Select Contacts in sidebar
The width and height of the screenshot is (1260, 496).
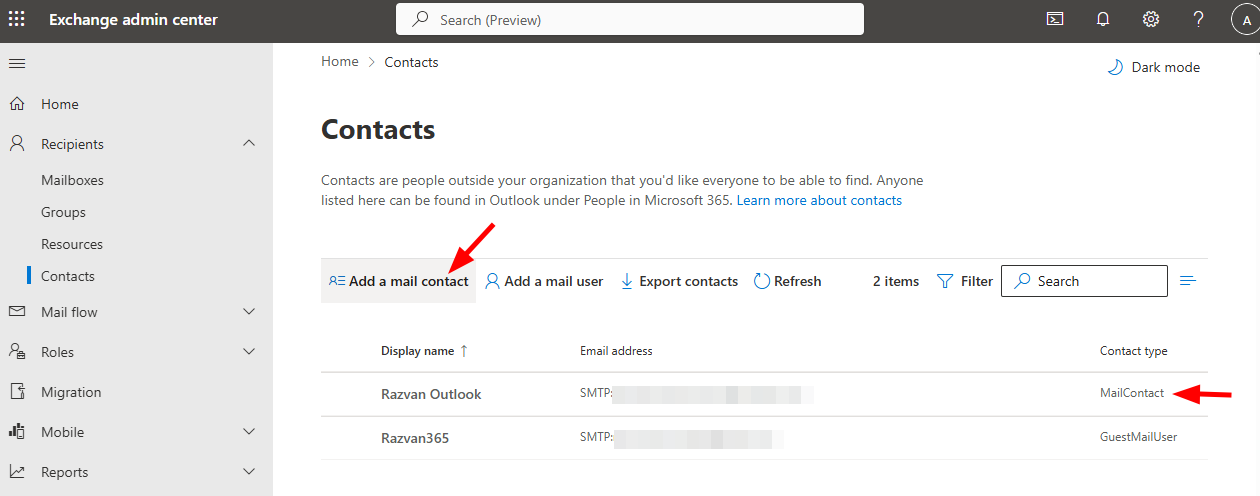tap(68, 276)
